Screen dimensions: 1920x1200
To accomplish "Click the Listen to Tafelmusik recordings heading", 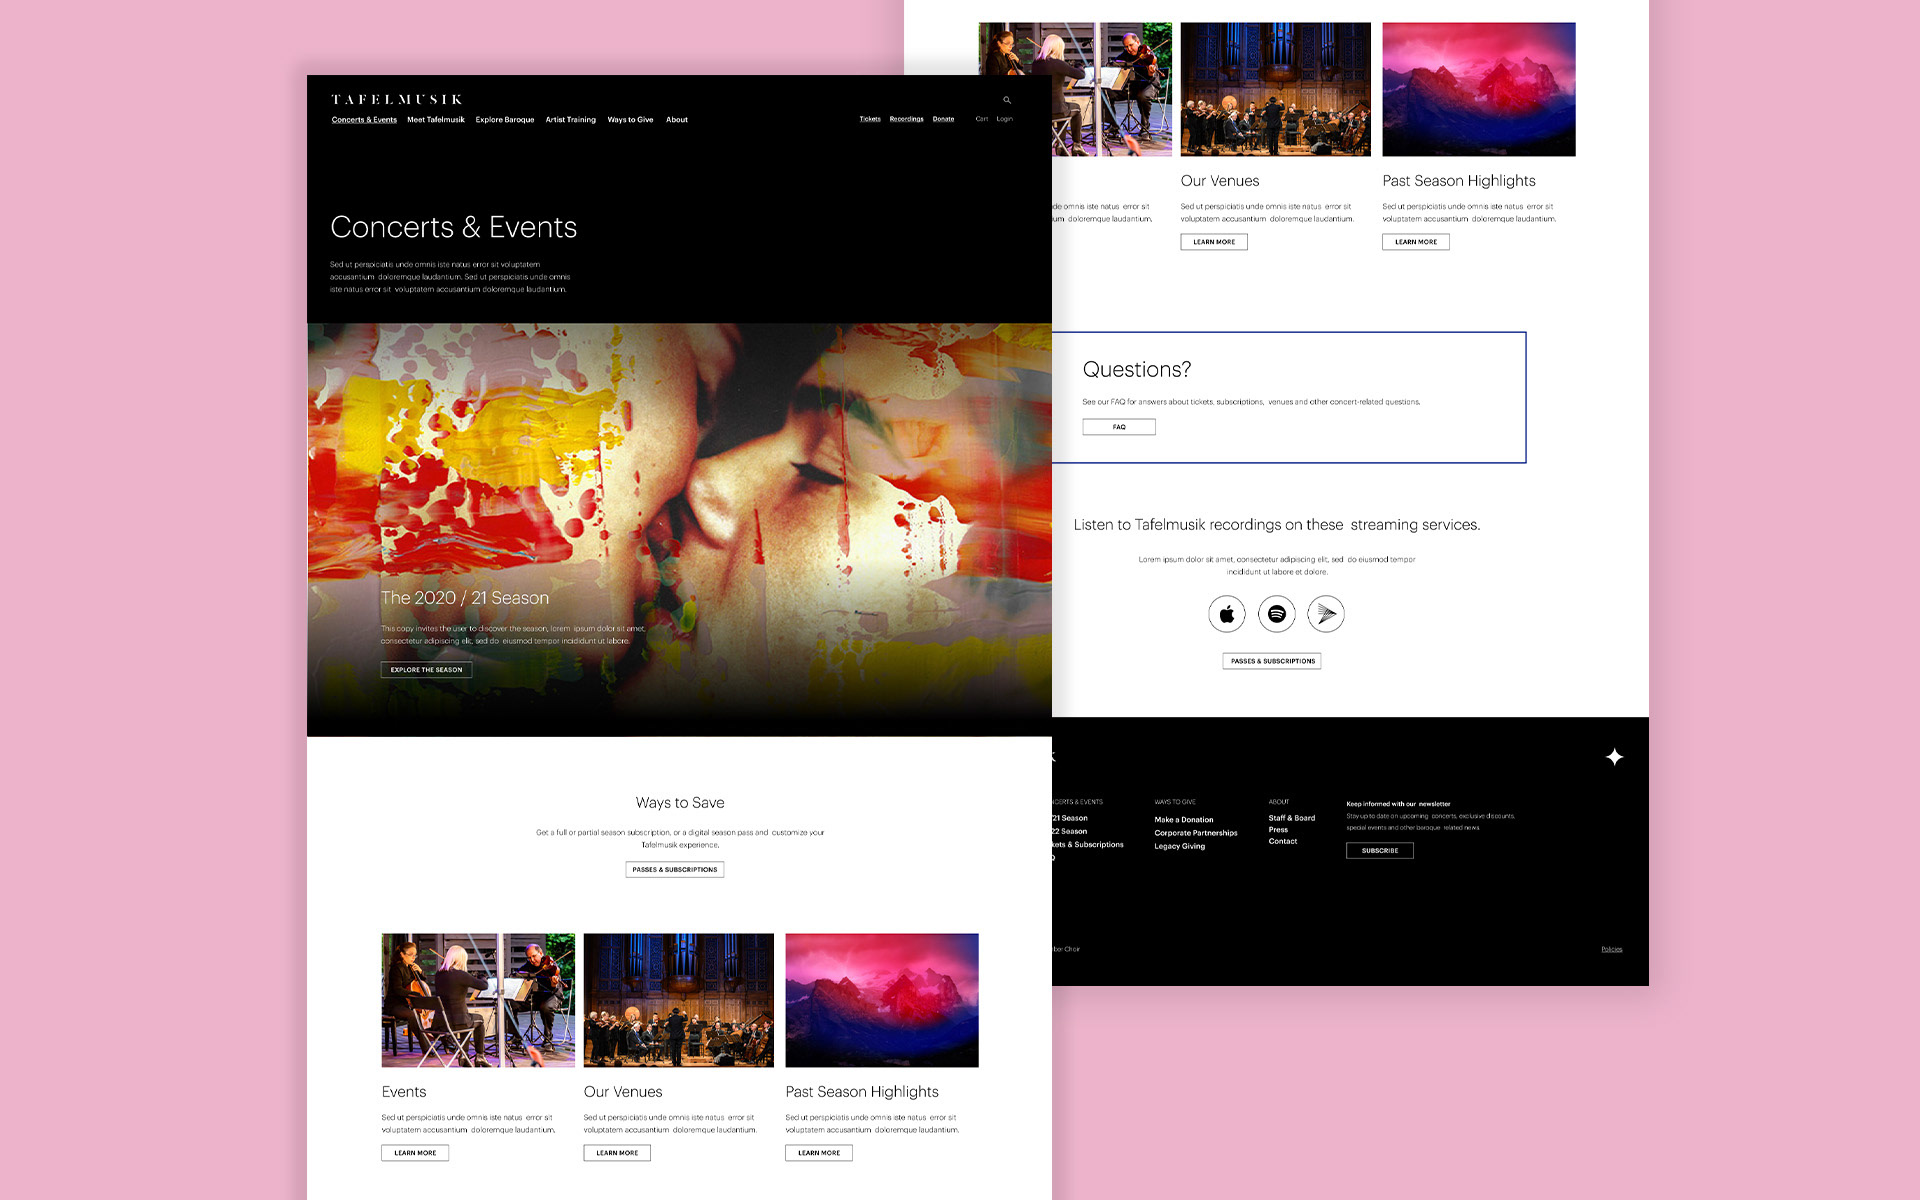I will [x=1277, y=525].
